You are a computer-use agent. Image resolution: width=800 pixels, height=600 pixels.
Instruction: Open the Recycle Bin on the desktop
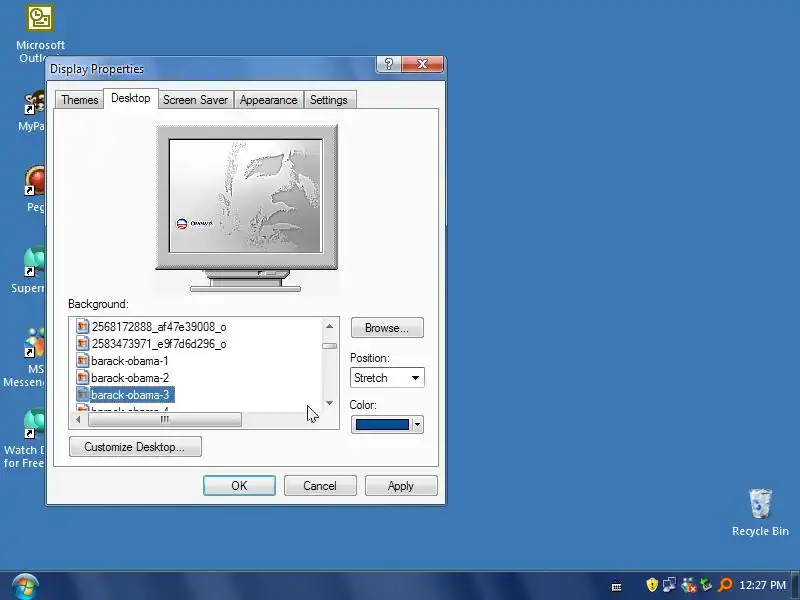pyautogui.click(x=760, y=512)
